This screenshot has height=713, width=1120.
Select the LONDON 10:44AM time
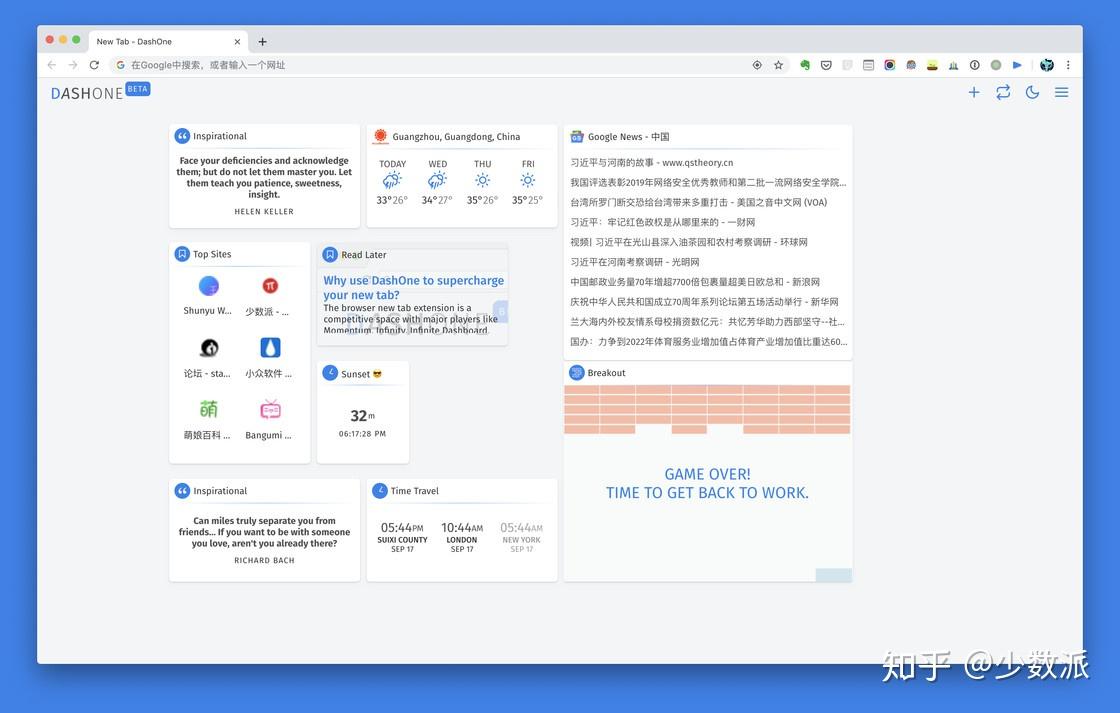pos(462,537)
